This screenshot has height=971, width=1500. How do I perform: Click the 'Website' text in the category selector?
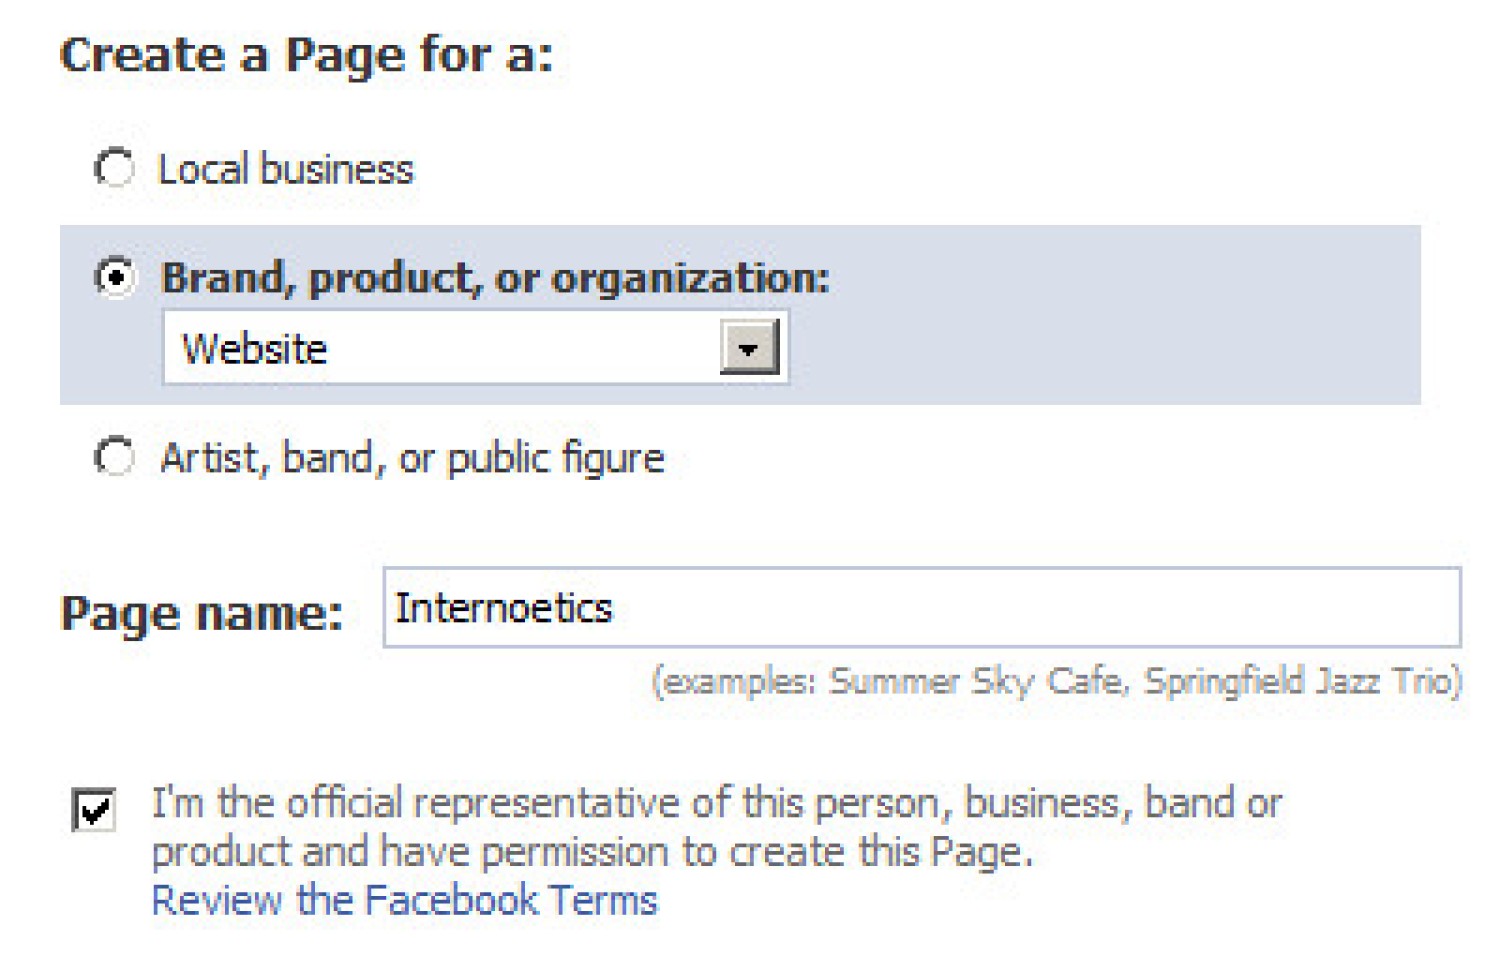[254, 349]
